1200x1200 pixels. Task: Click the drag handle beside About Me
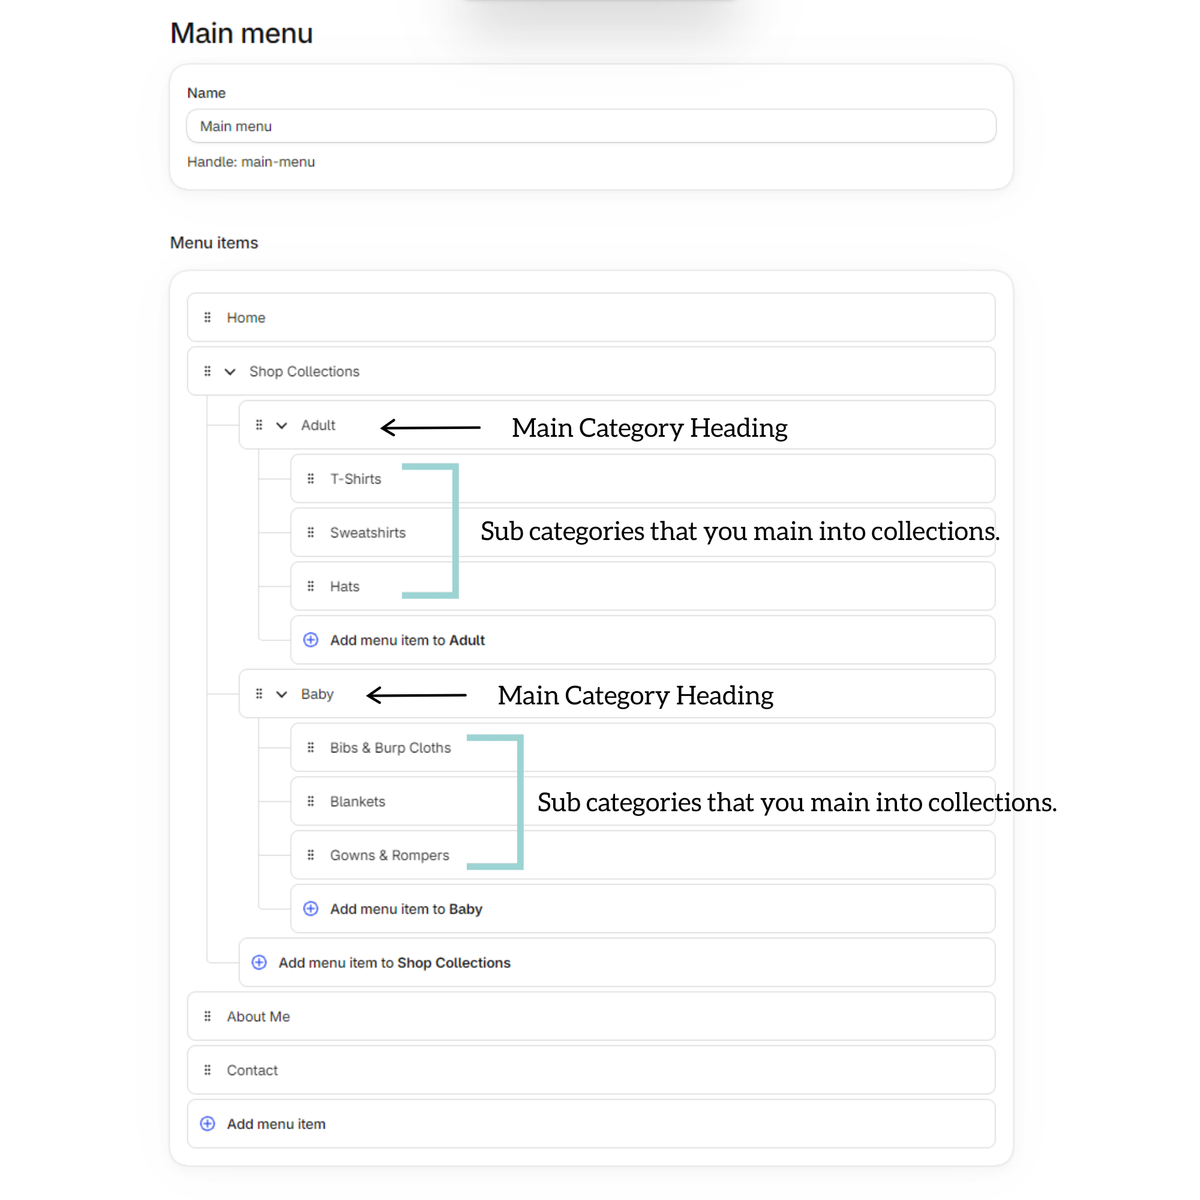click(208, 1016)
